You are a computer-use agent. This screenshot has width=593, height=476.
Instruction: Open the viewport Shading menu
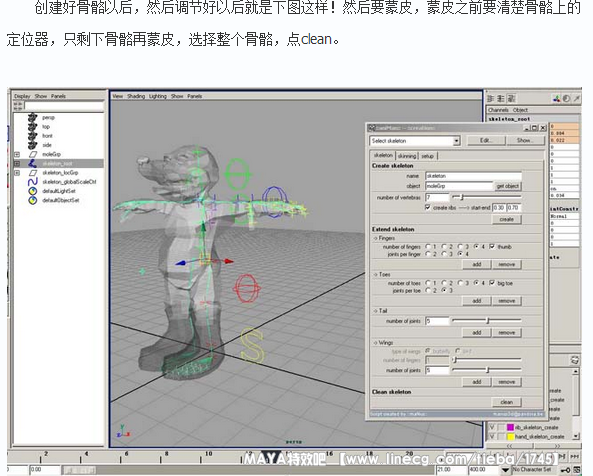tap(136, 96)
